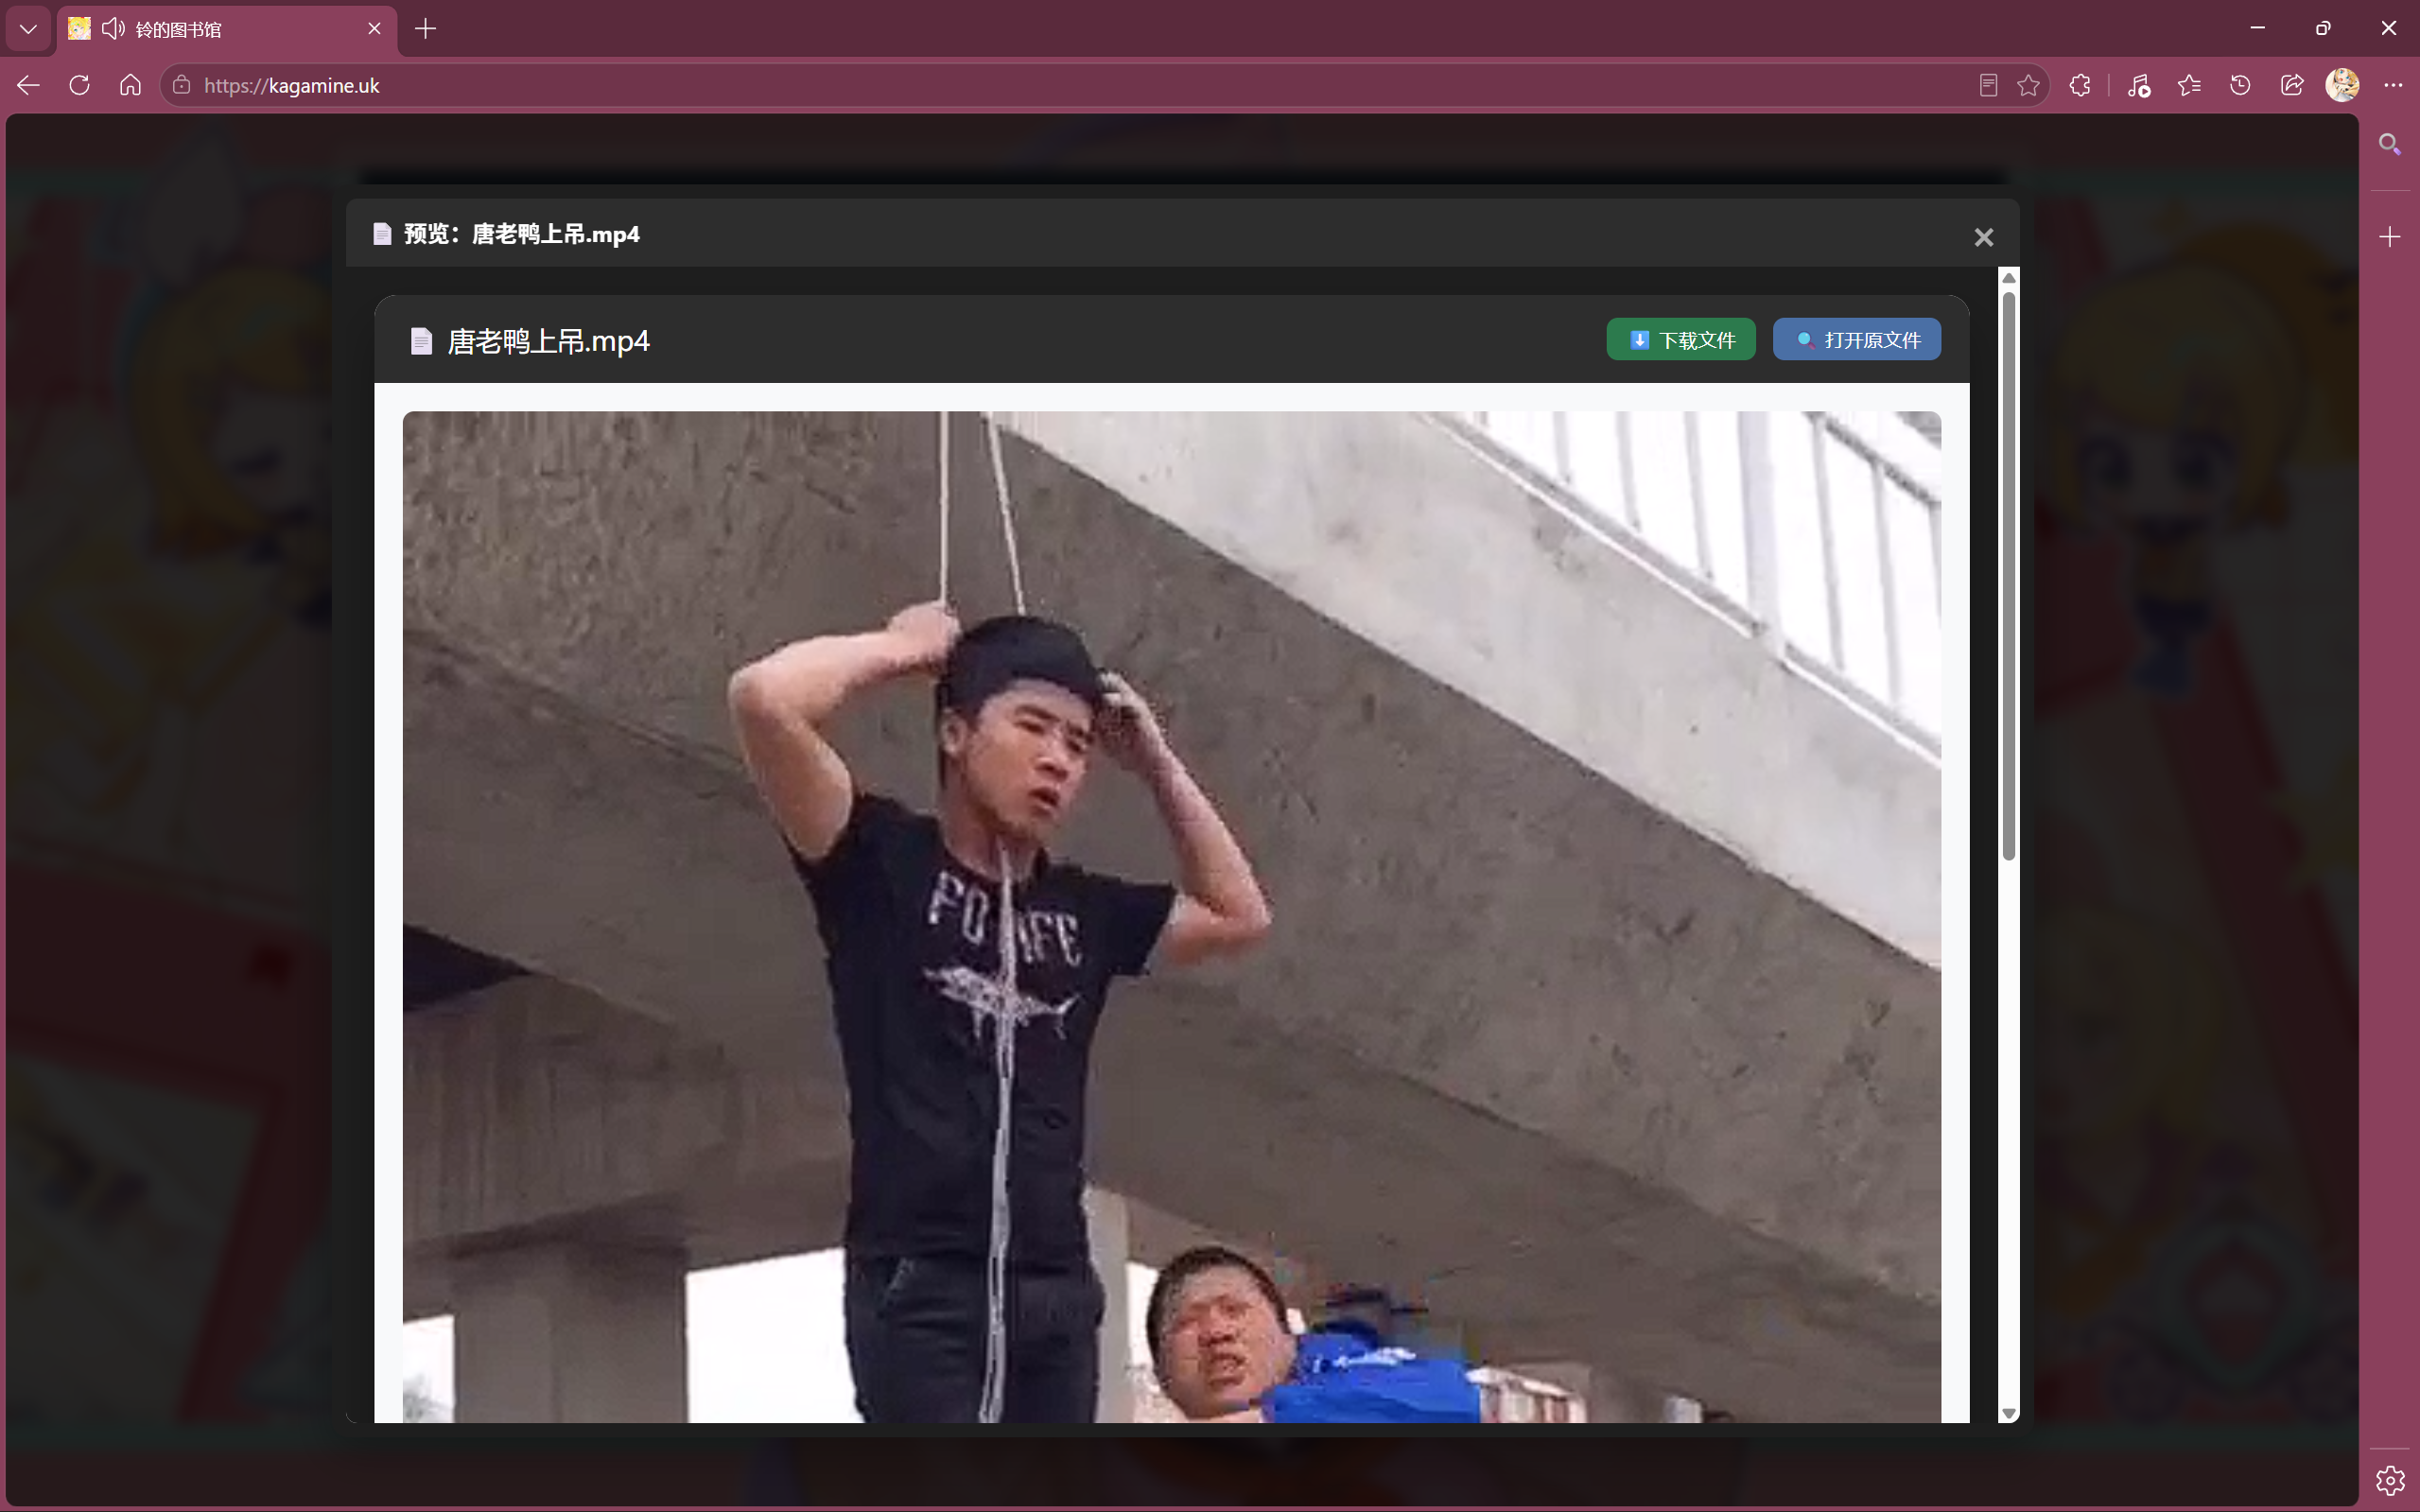This screenshot has width=2420, height=1512.
Task: Click the preview scrollbar down arrow
Action: click(x=2008, y=1413)
